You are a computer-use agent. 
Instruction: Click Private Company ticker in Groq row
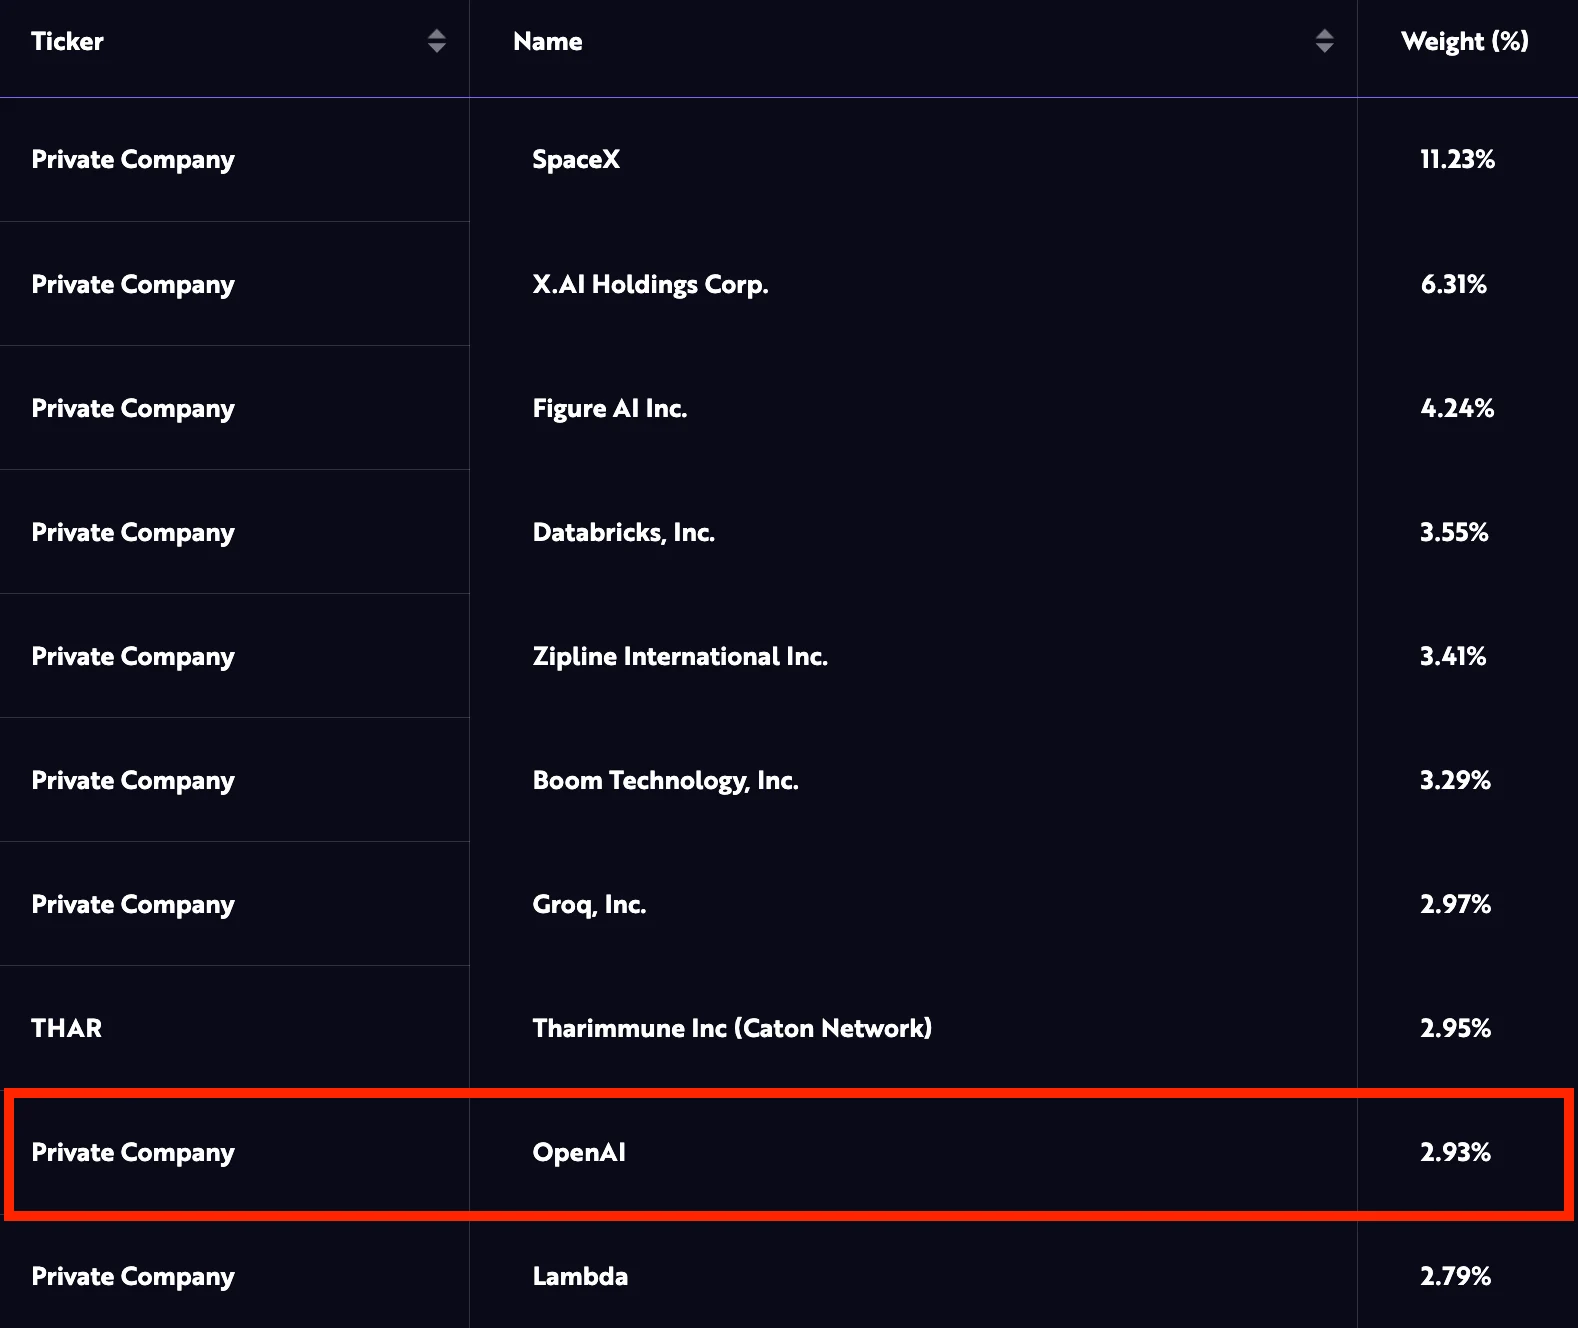pyautogui.click(x=133, y=905)
